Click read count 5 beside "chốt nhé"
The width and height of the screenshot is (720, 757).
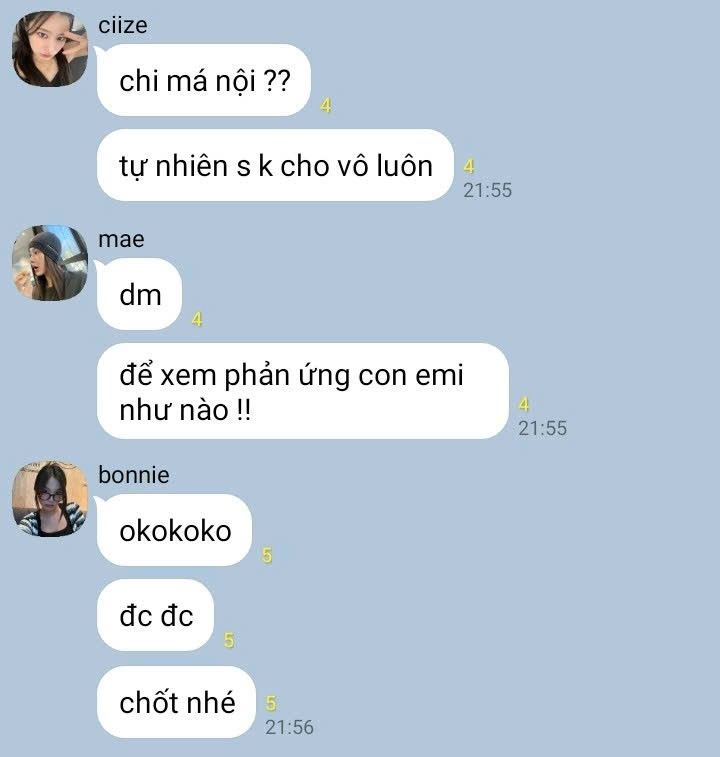(x=271, y=703)
